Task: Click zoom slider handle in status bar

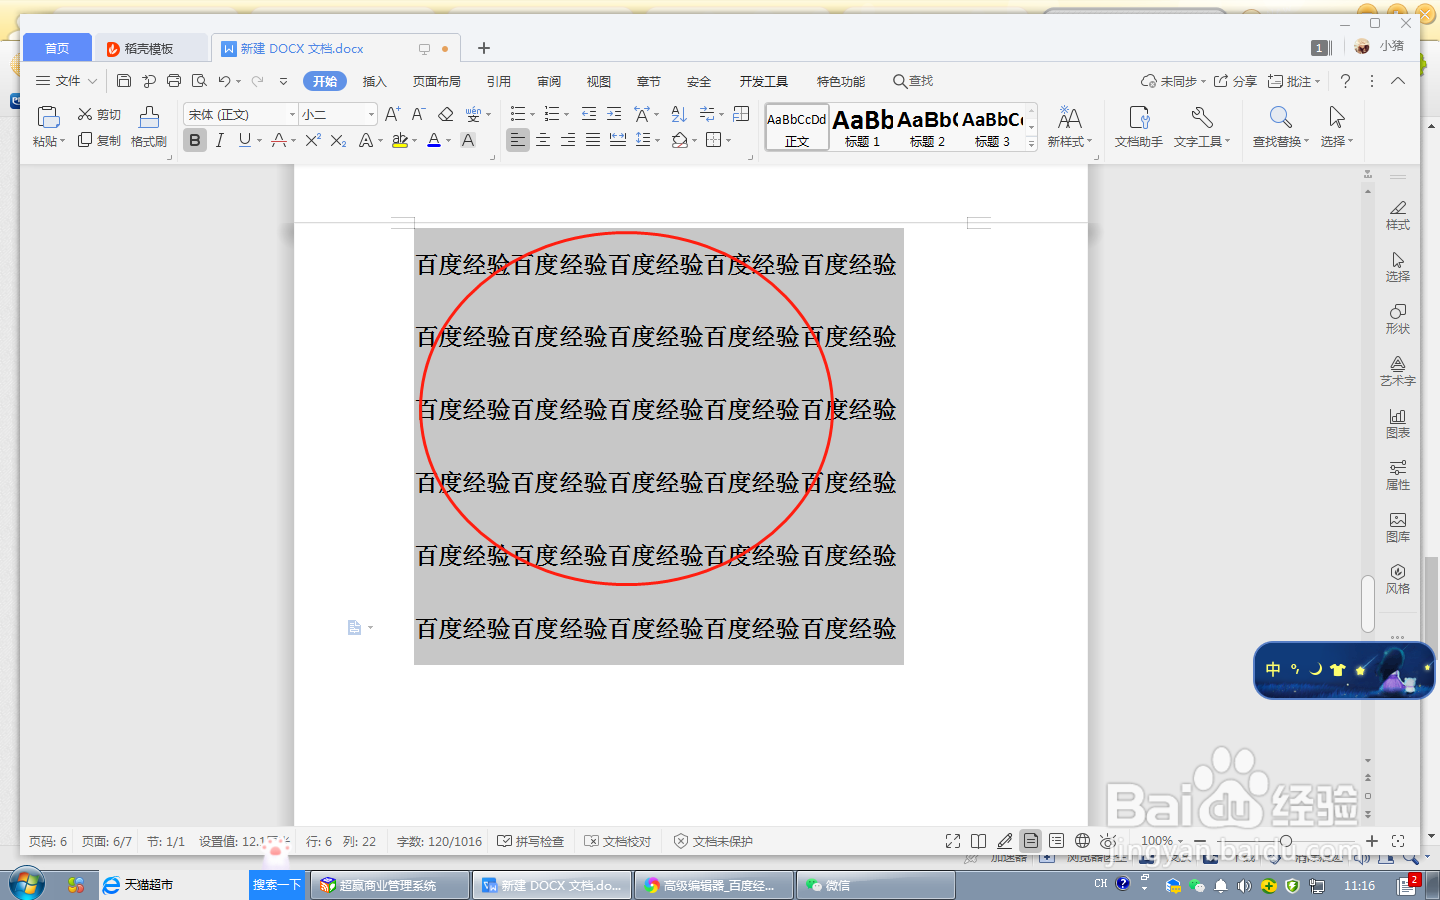Action: tap(1286, 841)
